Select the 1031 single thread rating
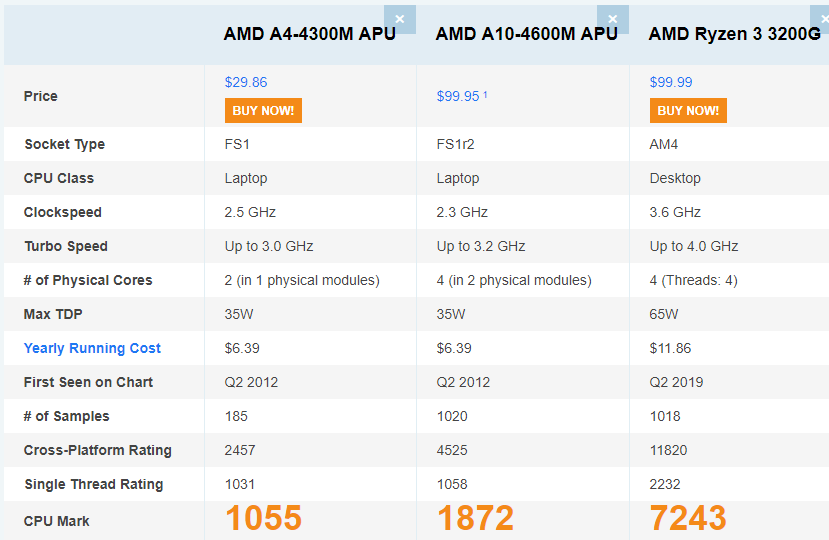This screenshot has width=829, height=540. pos(240,484)
